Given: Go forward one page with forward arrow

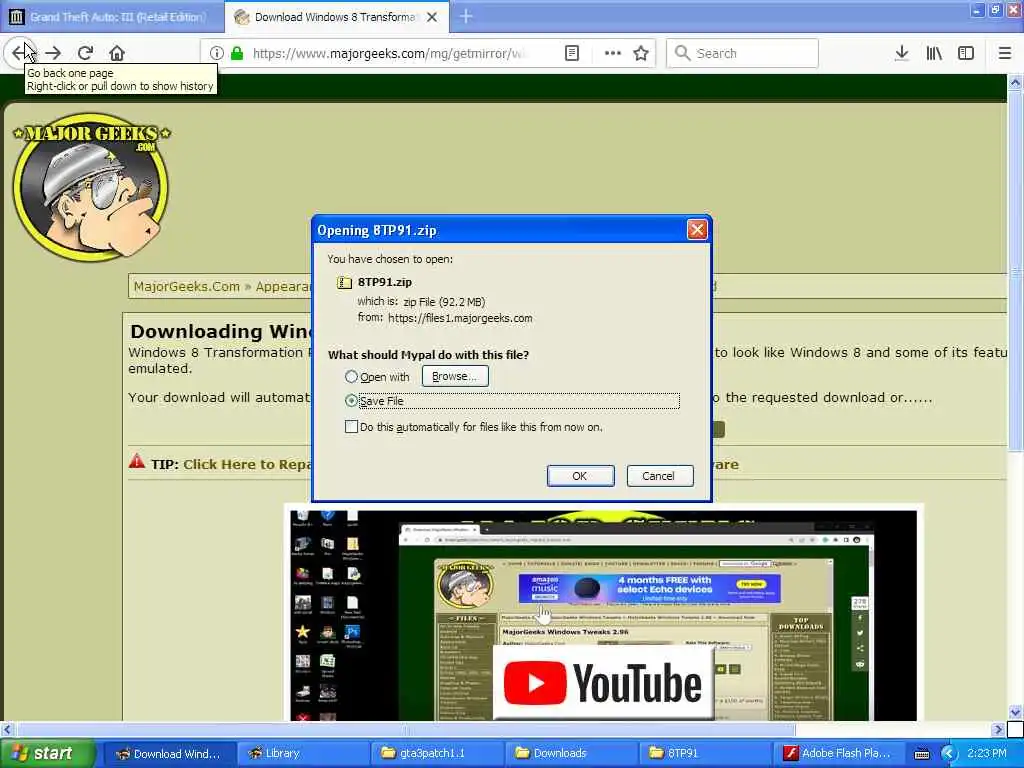Looking at the screenshot, I should click(54, 53).
